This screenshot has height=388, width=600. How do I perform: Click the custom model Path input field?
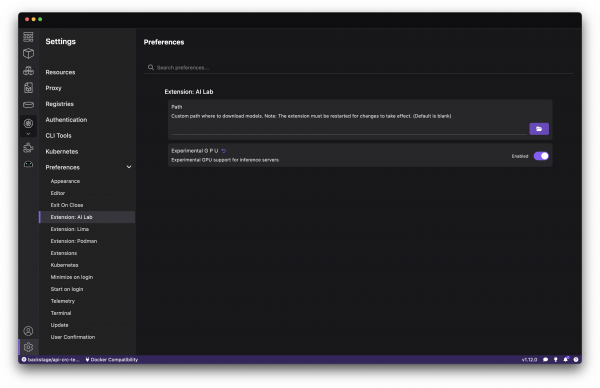click(349, 130)
